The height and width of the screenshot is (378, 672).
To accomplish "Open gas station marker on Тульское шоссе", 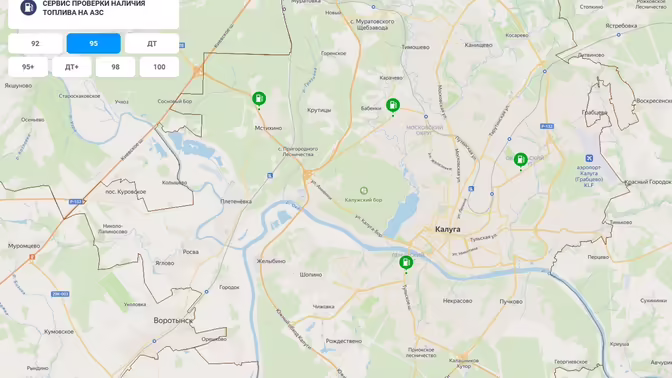I will coord(406,263).
